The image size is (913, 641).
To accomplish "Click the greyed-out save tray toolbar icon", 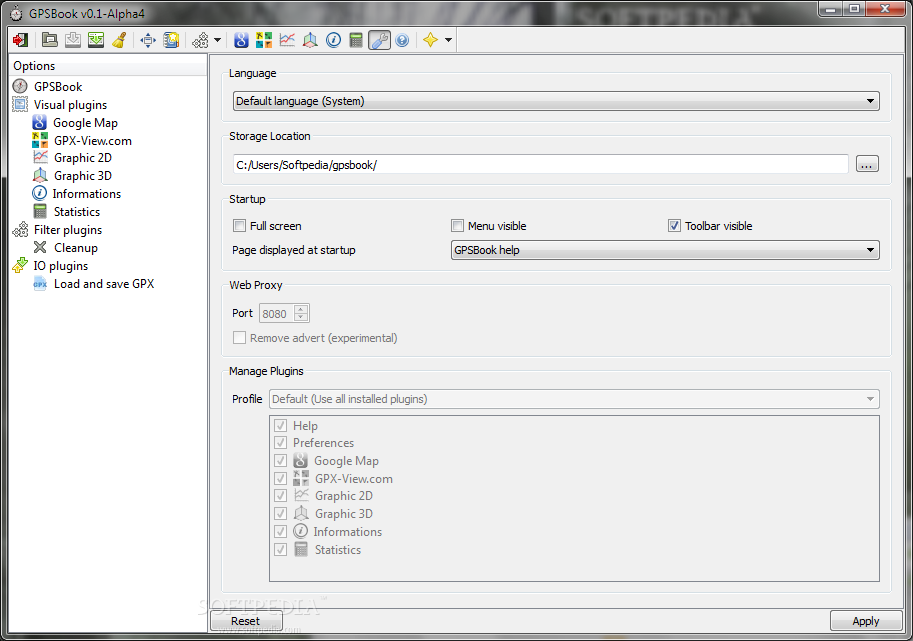I will 73,40.
